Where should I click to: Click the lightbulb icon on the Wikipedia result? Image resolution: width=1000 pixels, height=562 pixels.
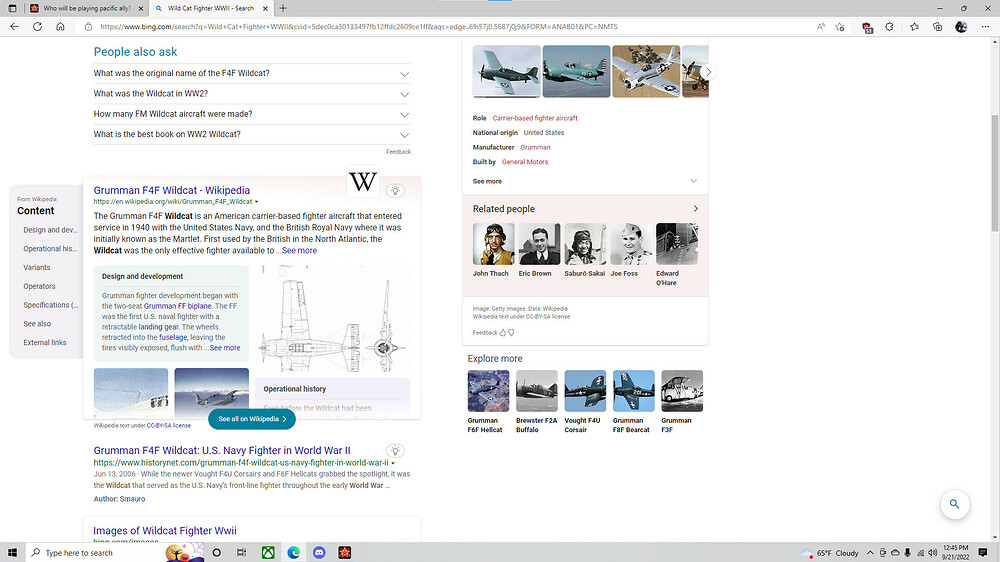click(x=395, y=191)
